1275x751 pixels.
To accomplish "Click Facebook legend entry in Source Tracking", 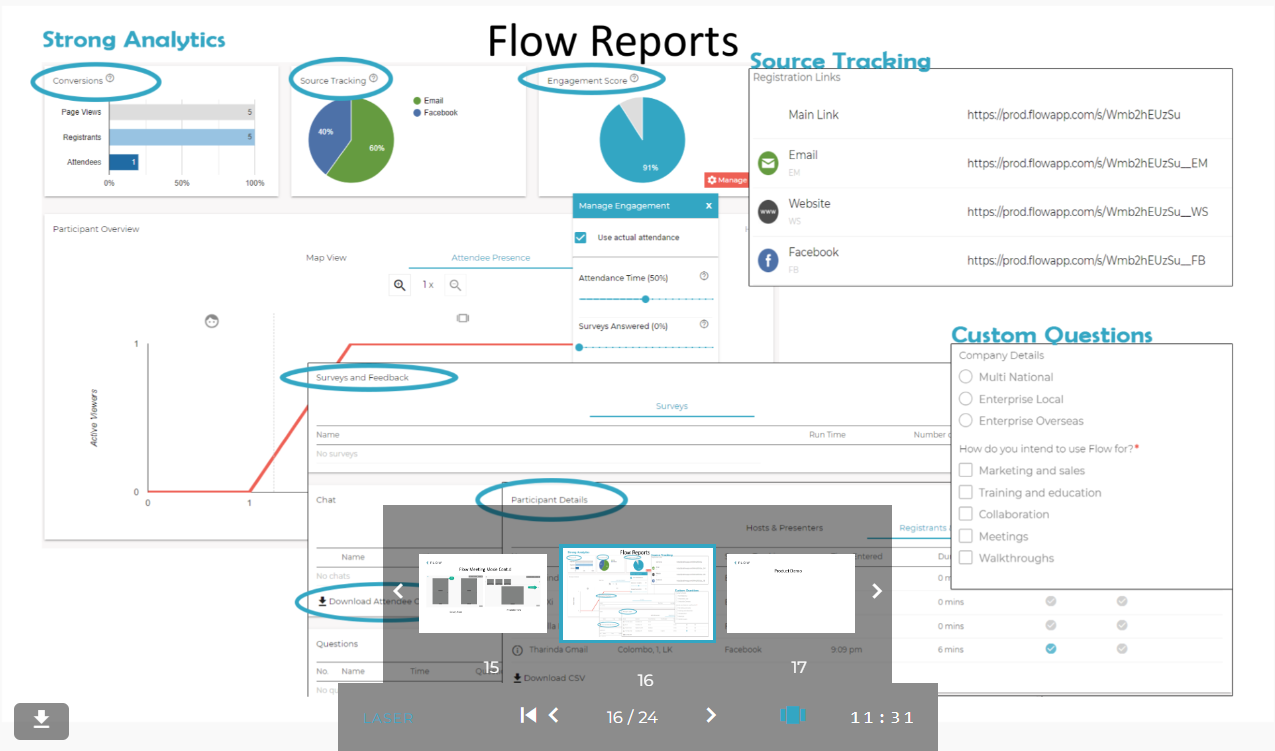I will click(435, 113).
